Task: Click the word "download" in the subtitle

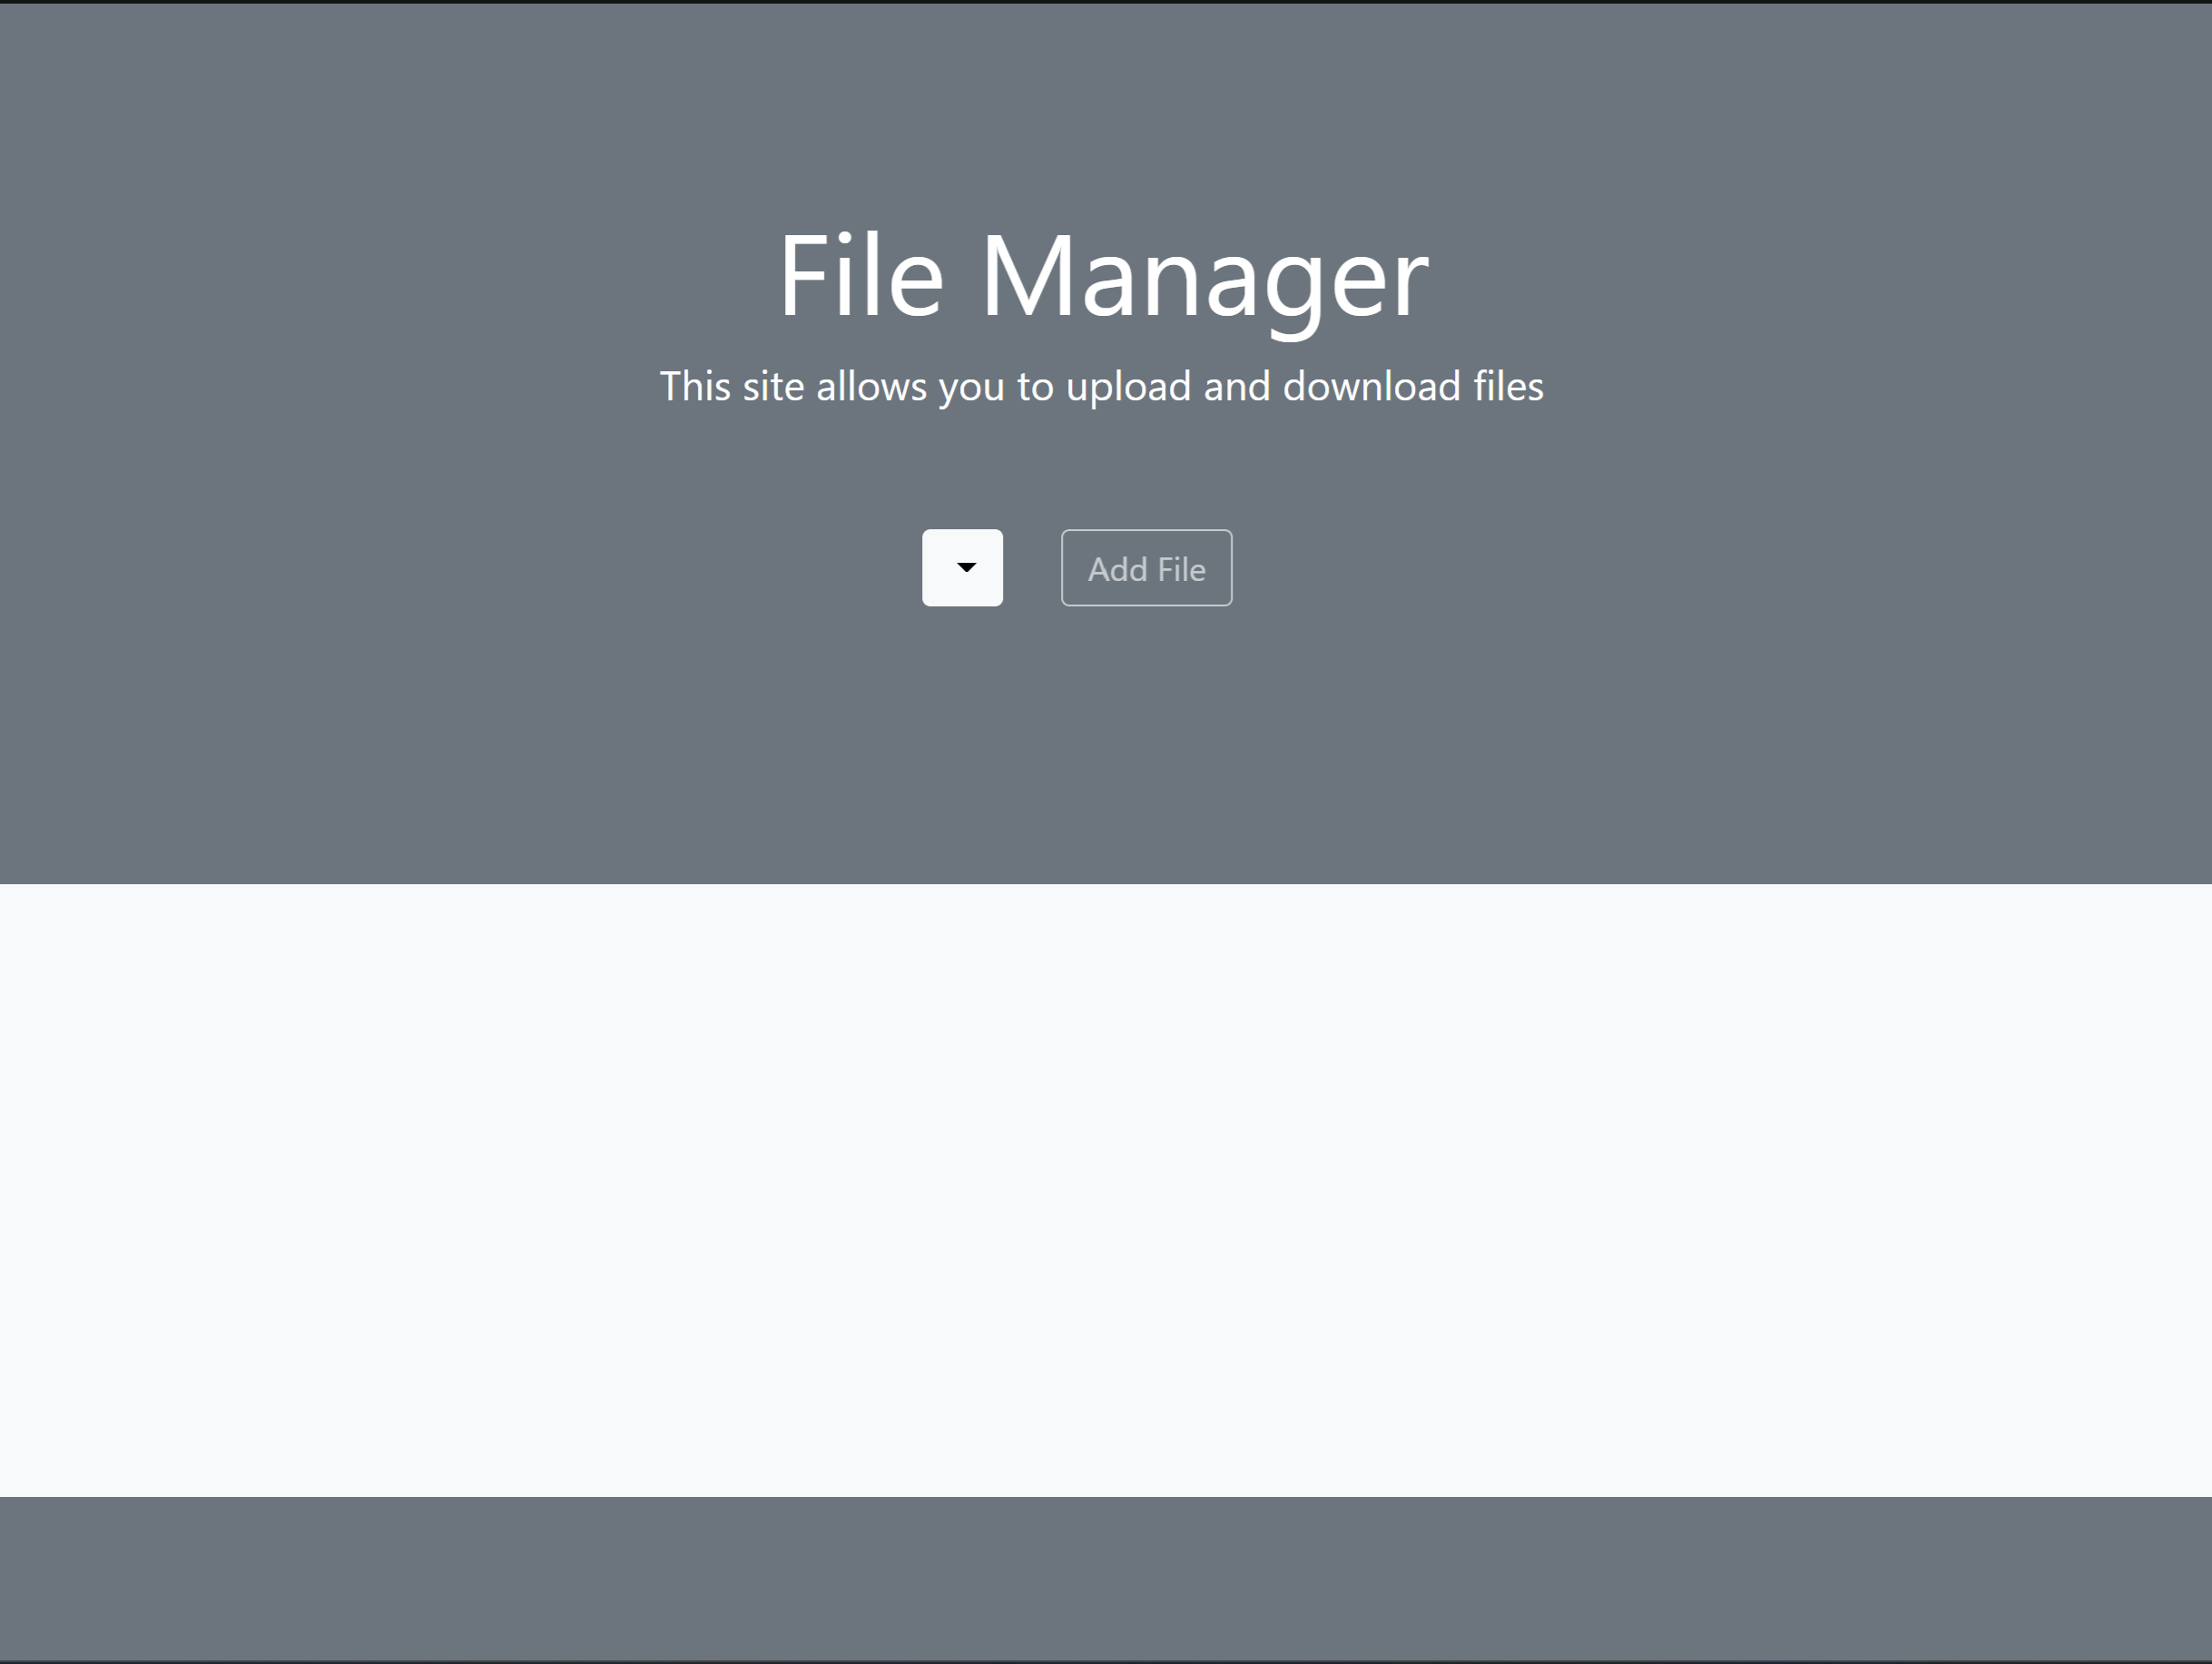Action: (x=1371, y=387)
